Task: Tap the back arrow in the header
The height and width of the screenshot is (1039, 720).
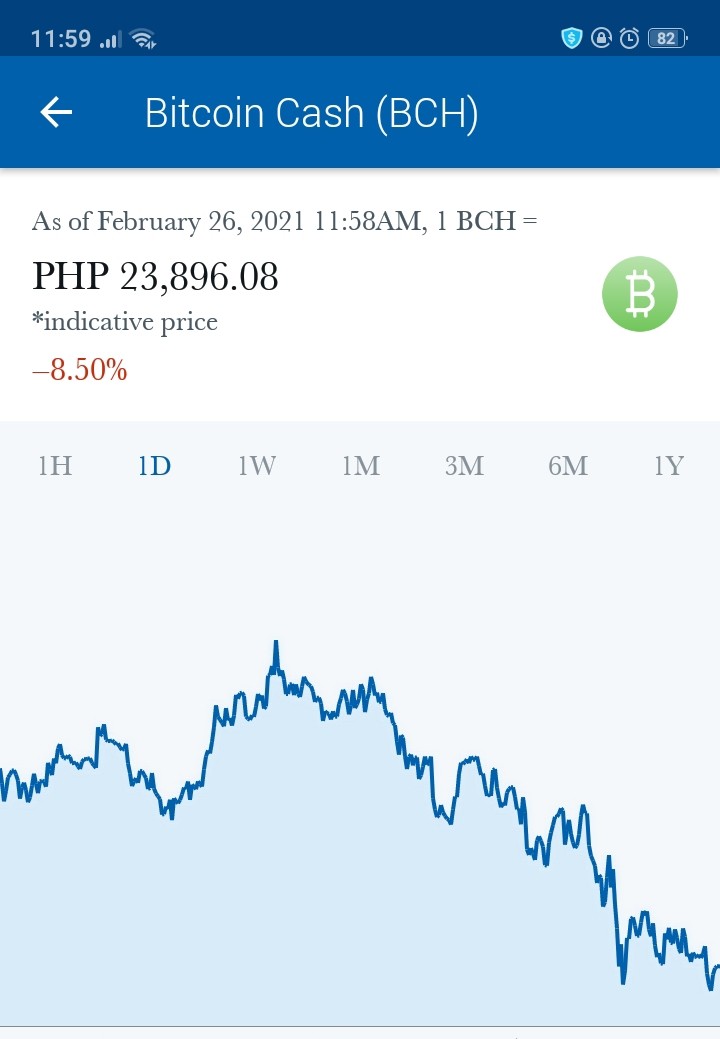Action: [x=56, y=111]
